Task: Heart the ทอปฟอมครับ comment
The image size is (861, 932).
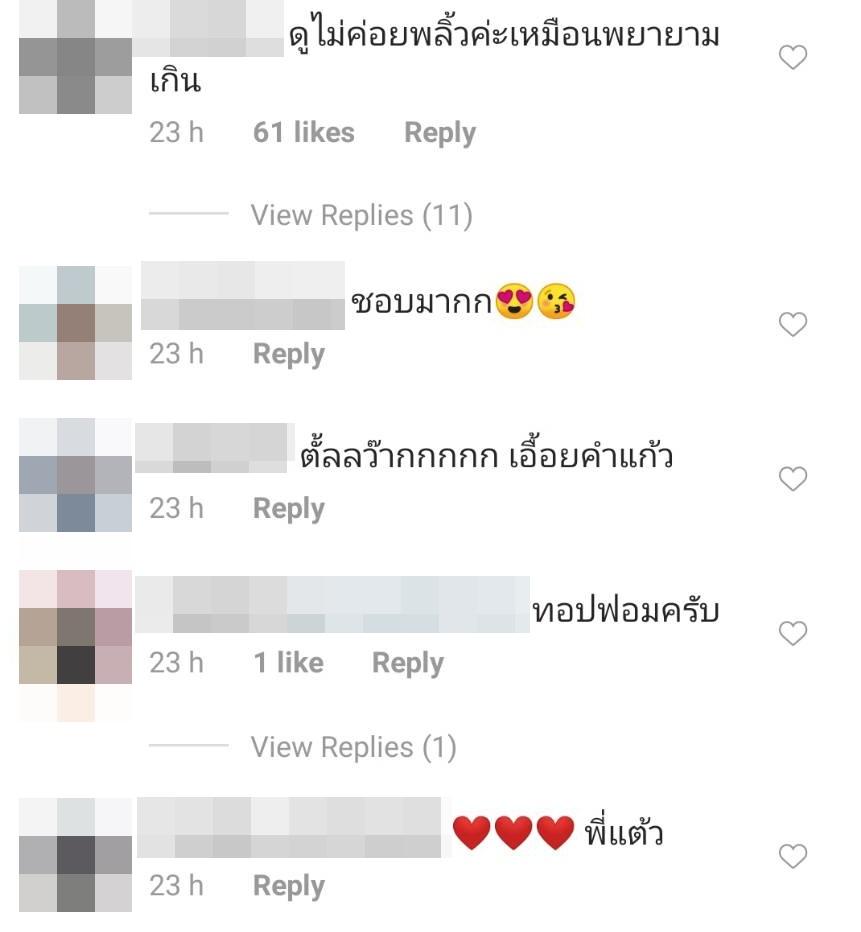Action: (793, 633)
